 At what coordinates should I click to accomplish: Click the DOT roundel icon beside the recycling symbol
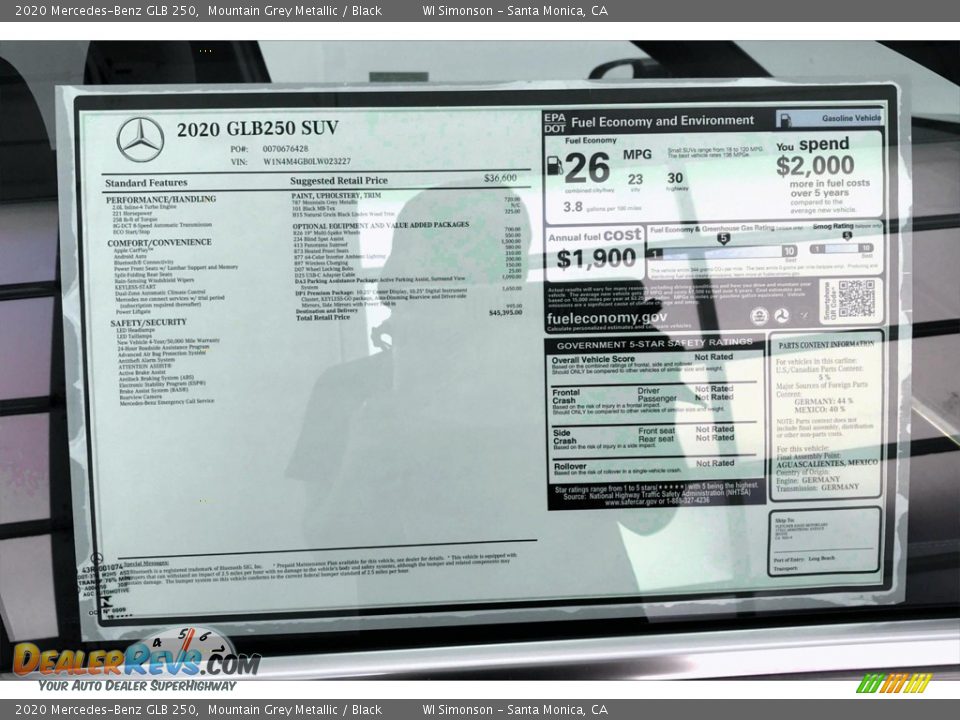point(783,316)
